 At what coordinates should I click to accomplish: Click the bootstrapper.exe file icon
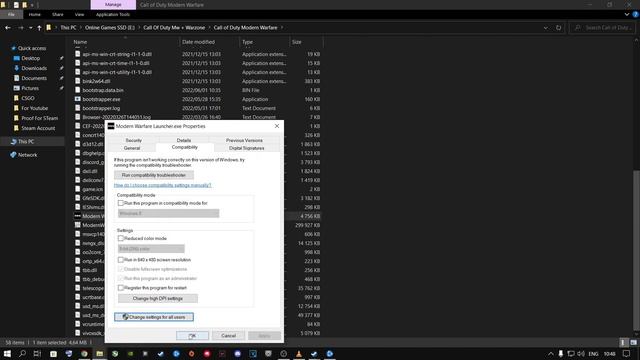(x=78, y=99)
